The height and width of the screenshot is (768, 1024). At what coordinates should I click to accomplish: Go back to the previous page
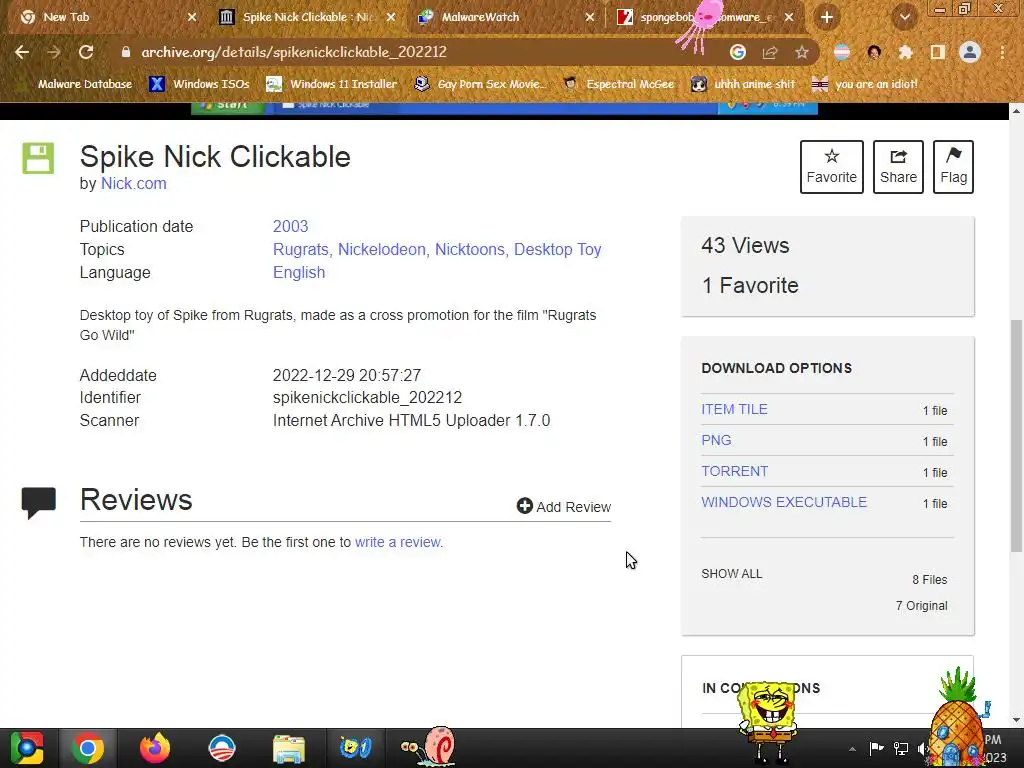(x=22, y=52)
